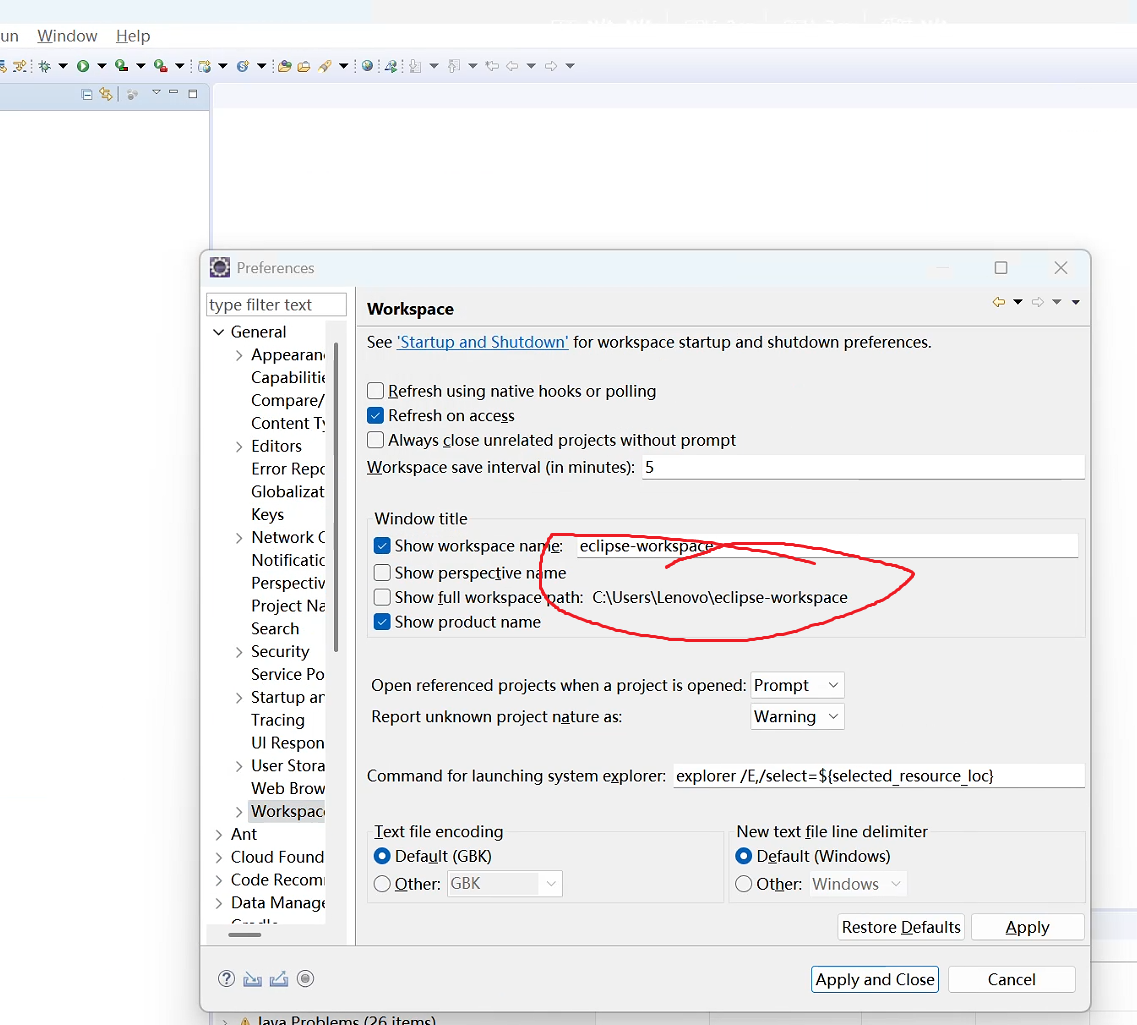Viewport: 1137px width, 1025px height.
Task: Open the Window menu
Action: [x=67, y=36]
